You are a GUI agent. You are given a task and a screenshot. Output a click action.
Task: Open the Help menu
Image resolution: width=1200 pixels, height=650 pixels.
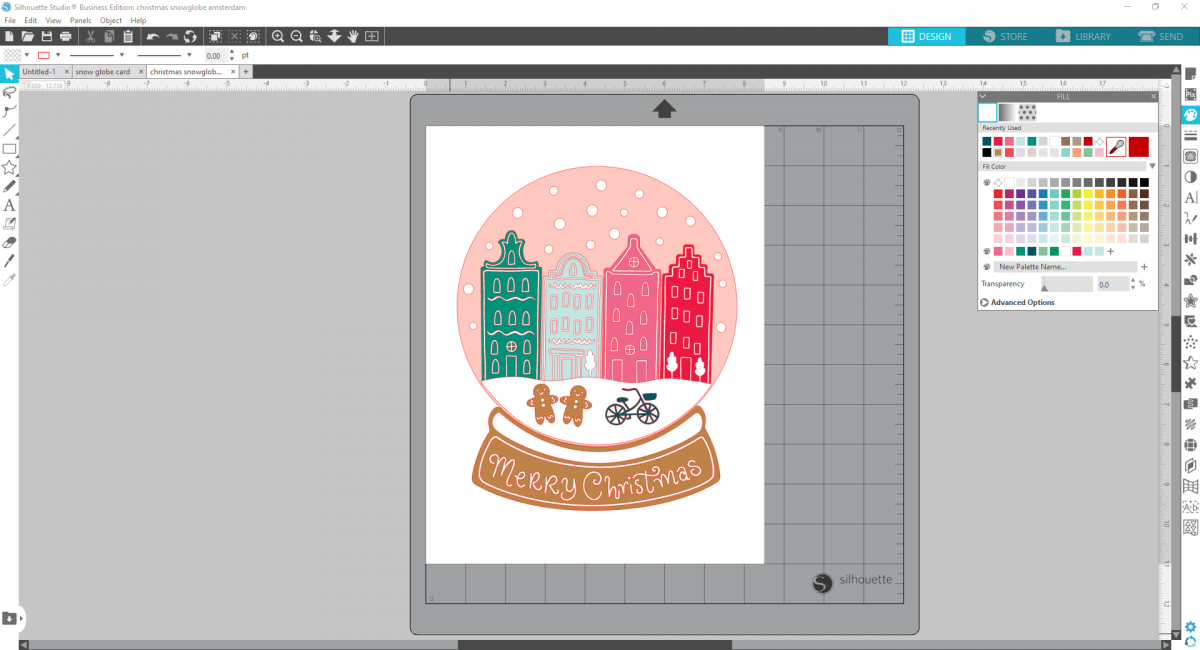click(x=138, y=20)
